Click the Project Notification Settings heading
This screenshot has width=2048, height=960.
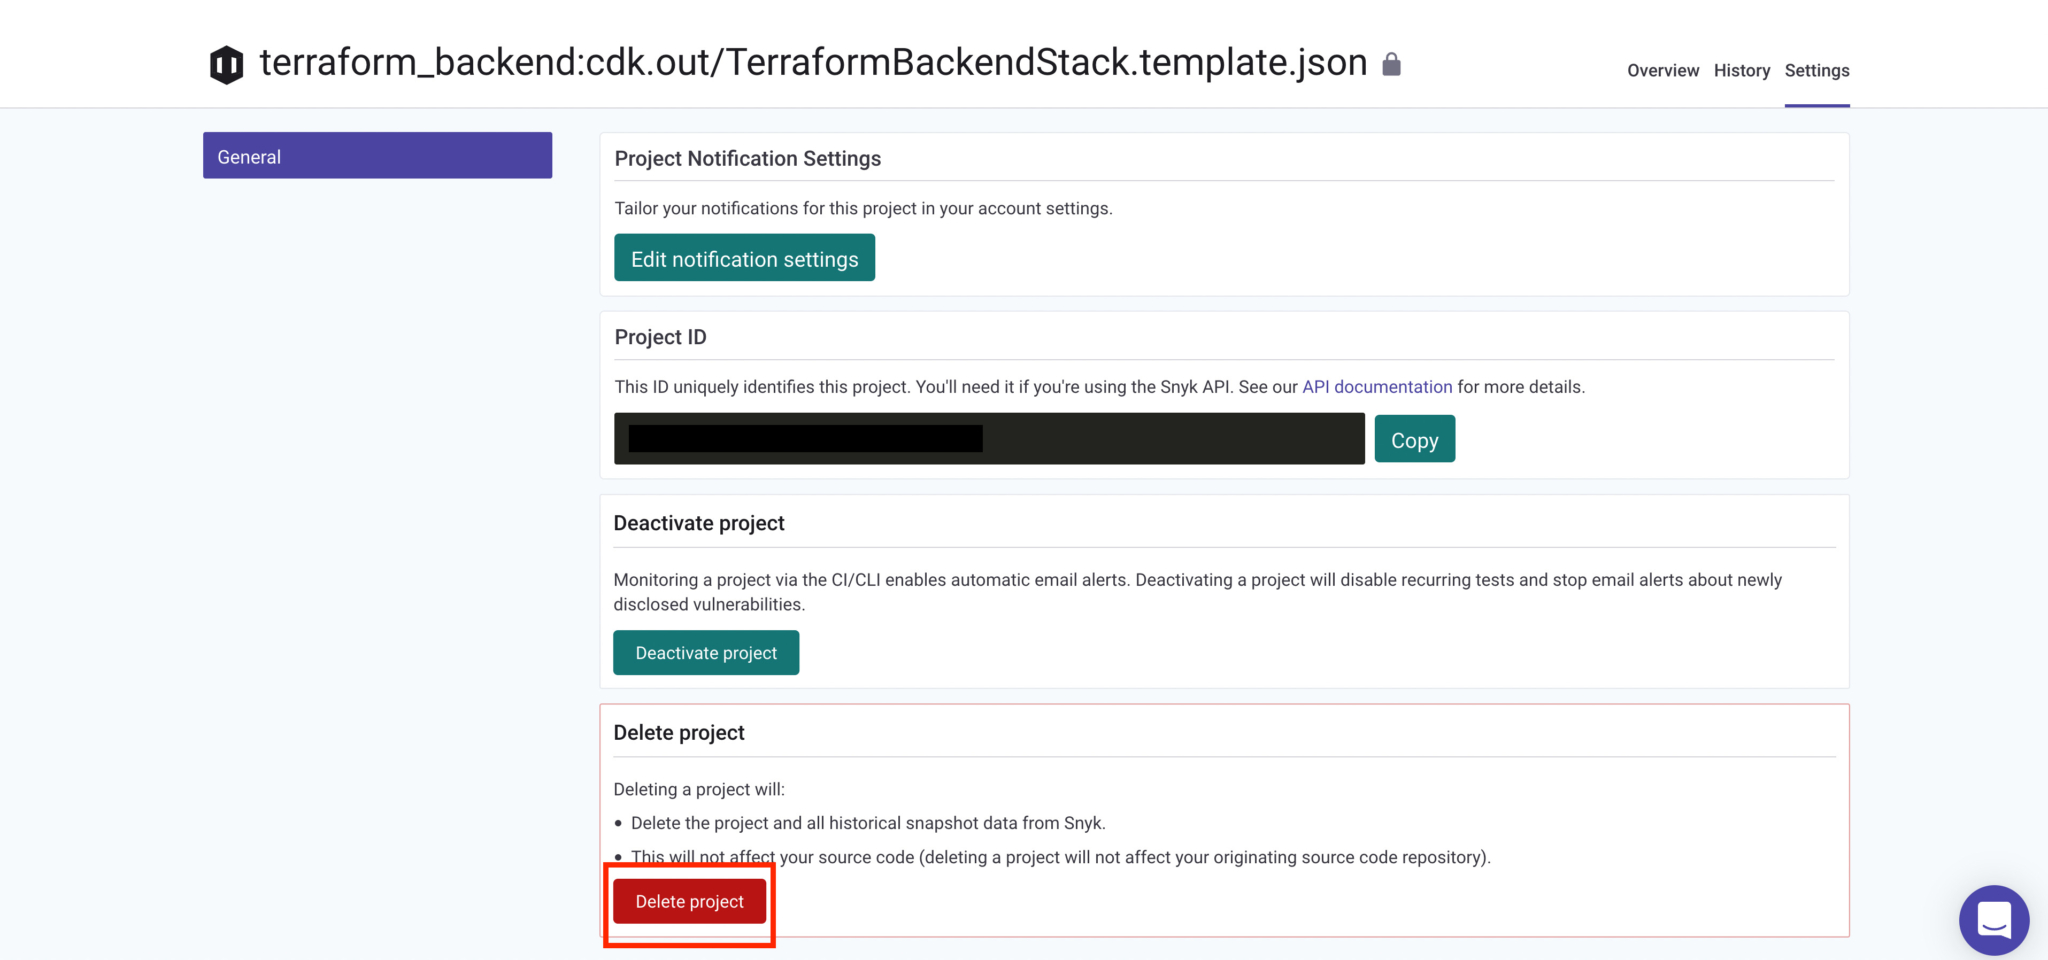click(748, 158)
